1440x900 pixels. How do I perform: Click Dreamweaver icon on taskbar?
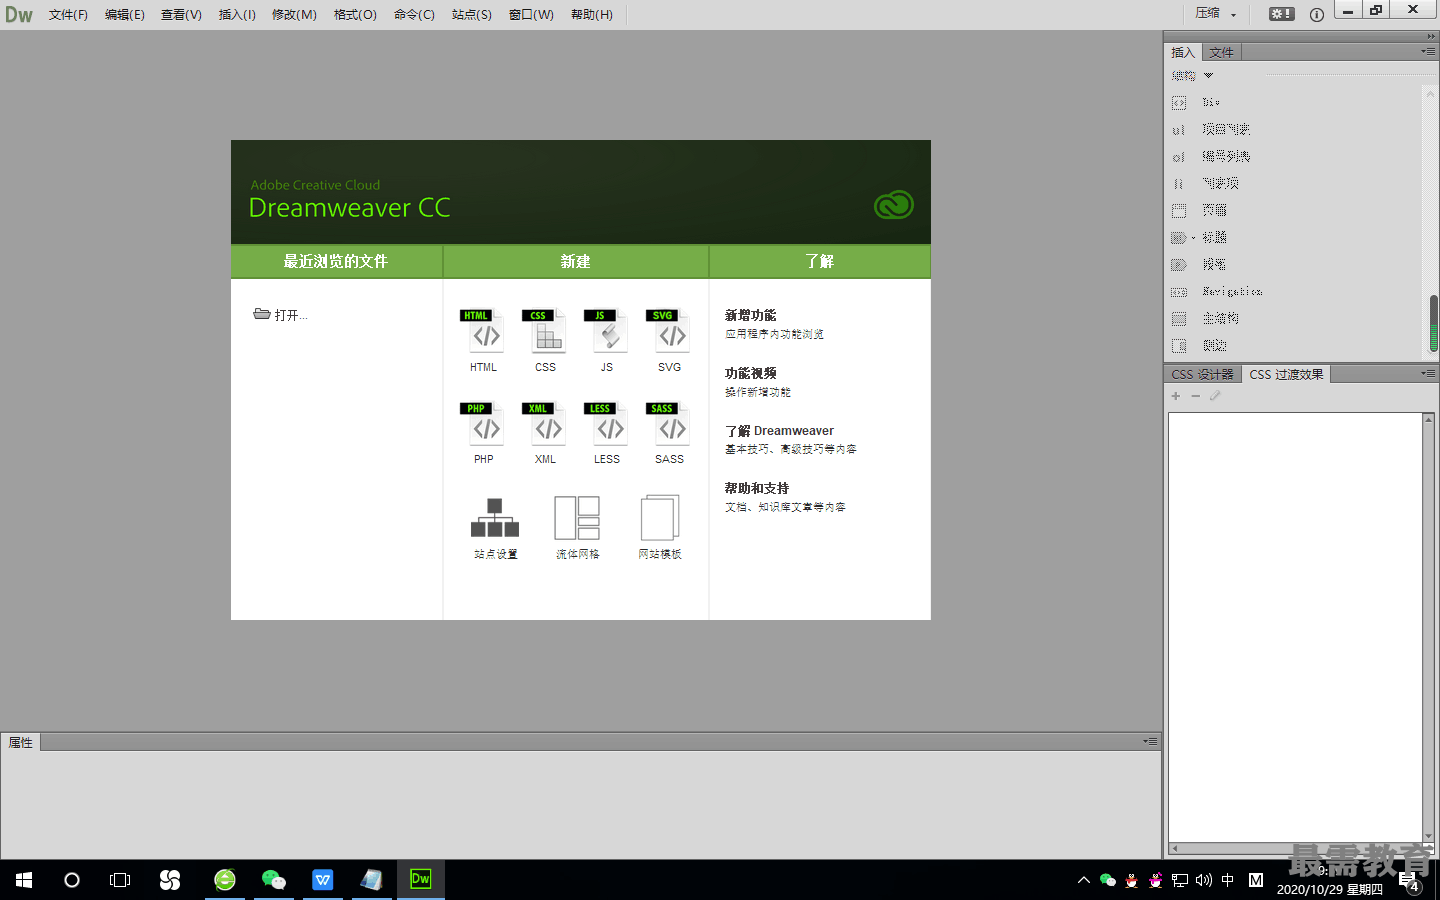[421, 880]
